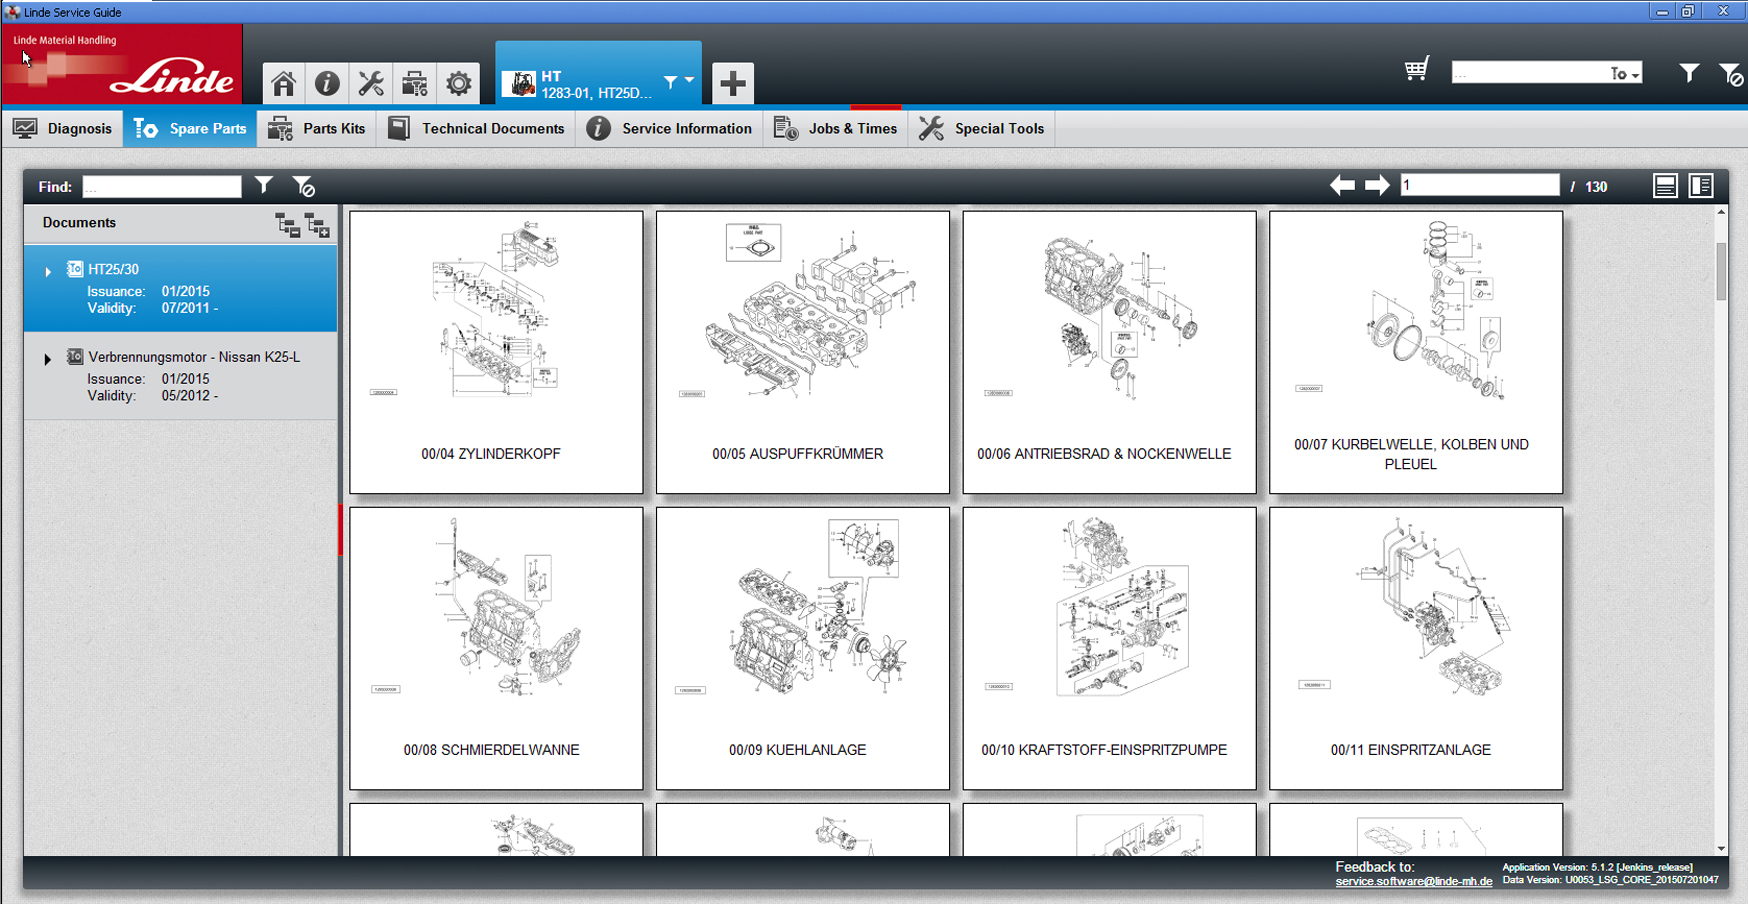Go to previous page arrow
This screenshot has height=904, width=1748.
(x=1342, y=186)
